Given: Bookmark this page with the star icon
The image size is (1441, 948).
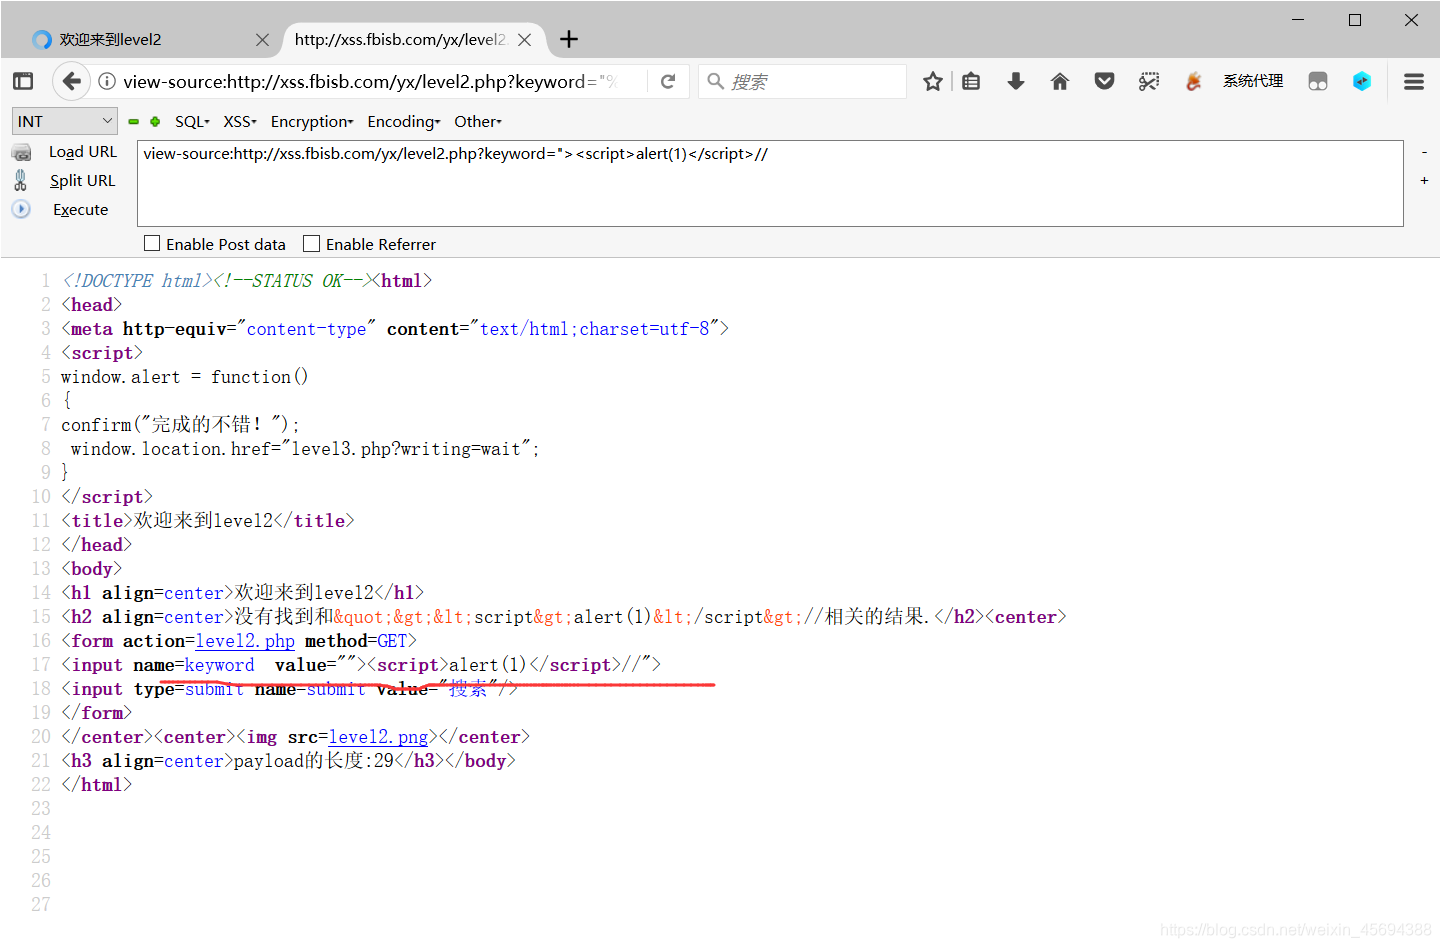Looking at the screenshot, I should pos(933,81).
